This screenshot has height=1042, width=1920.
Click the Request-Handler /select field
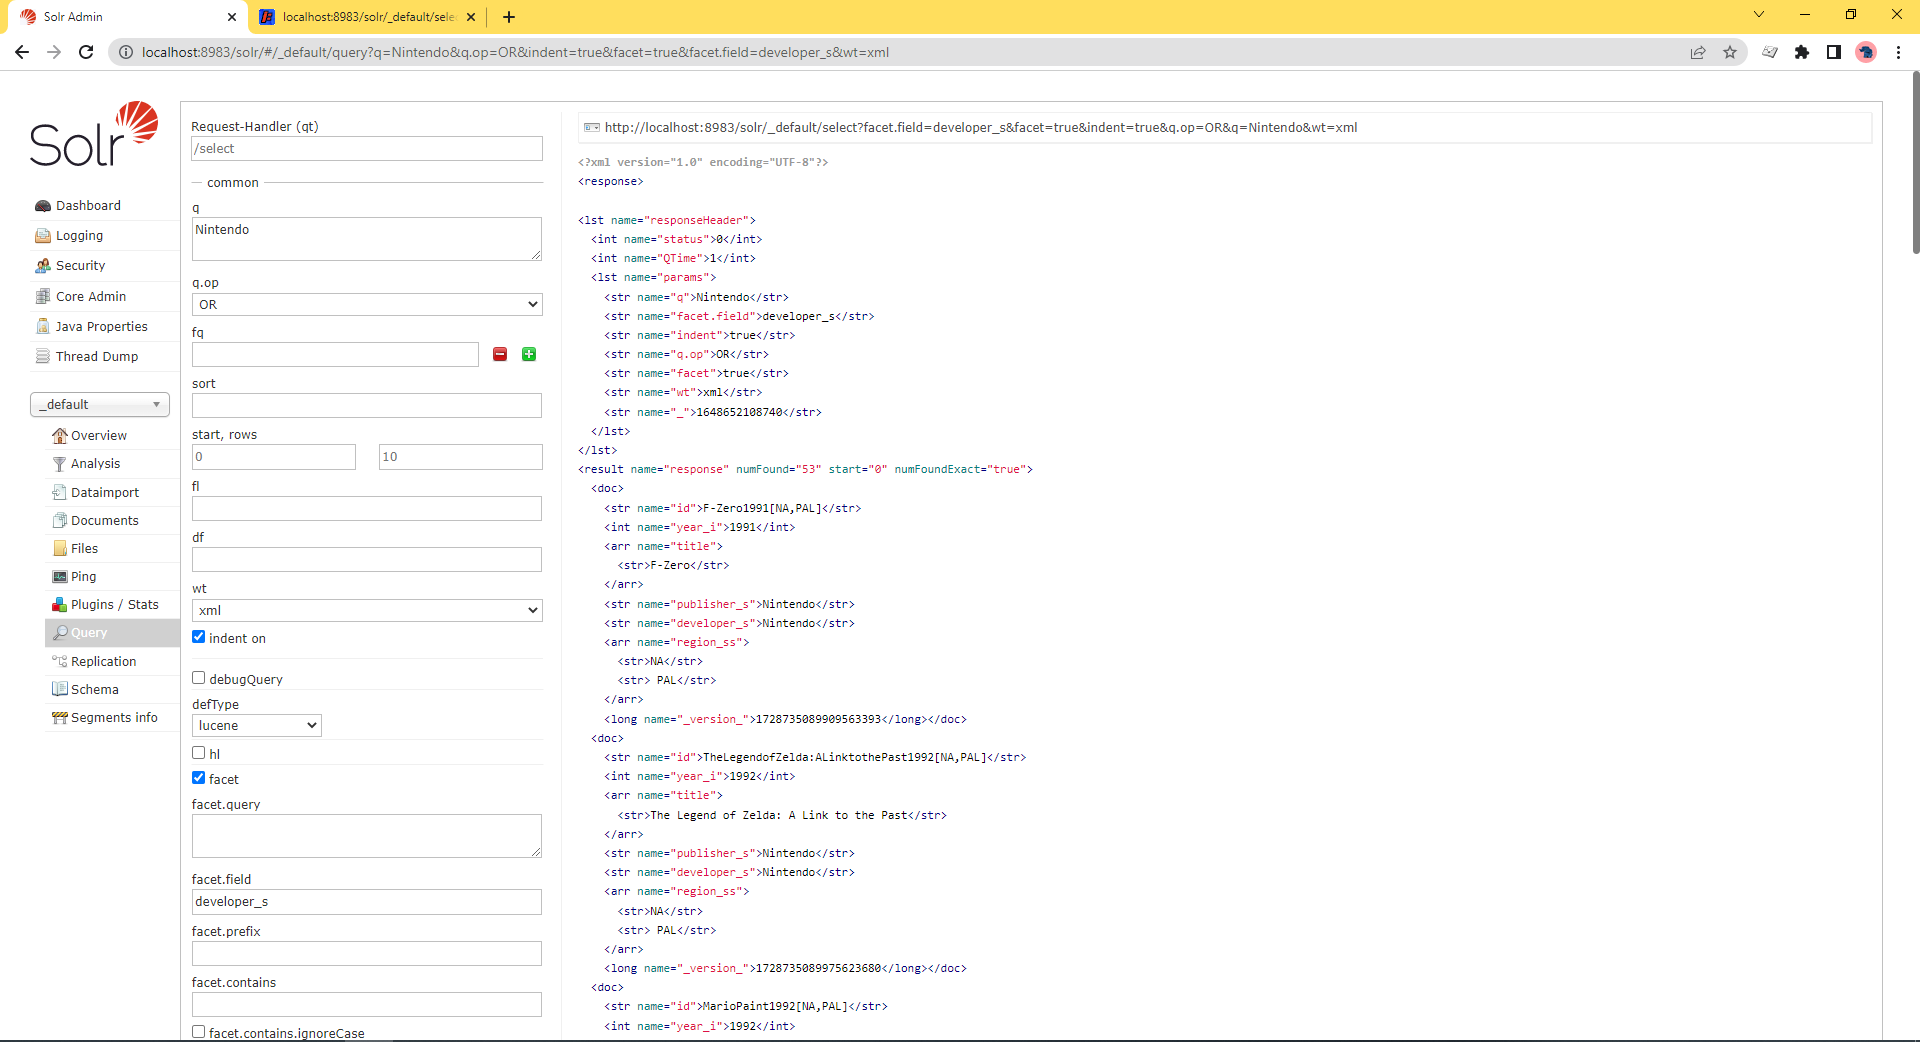coord(367,149)
